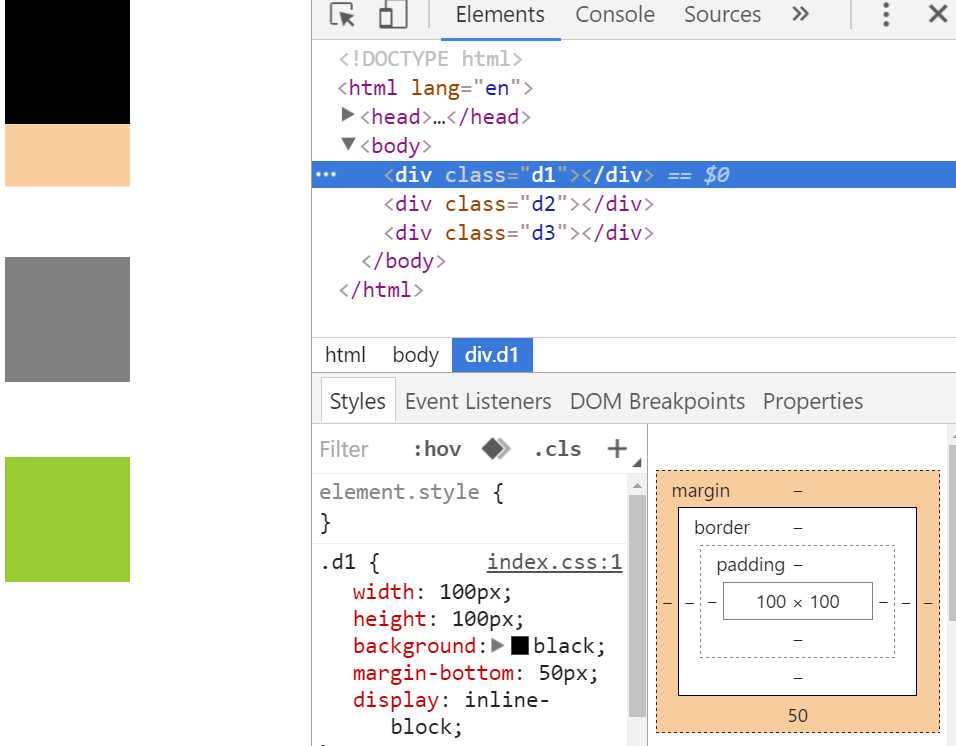Toggle the :hov element state button
This screenshot has width=956, height=746.
coord(437,449)
